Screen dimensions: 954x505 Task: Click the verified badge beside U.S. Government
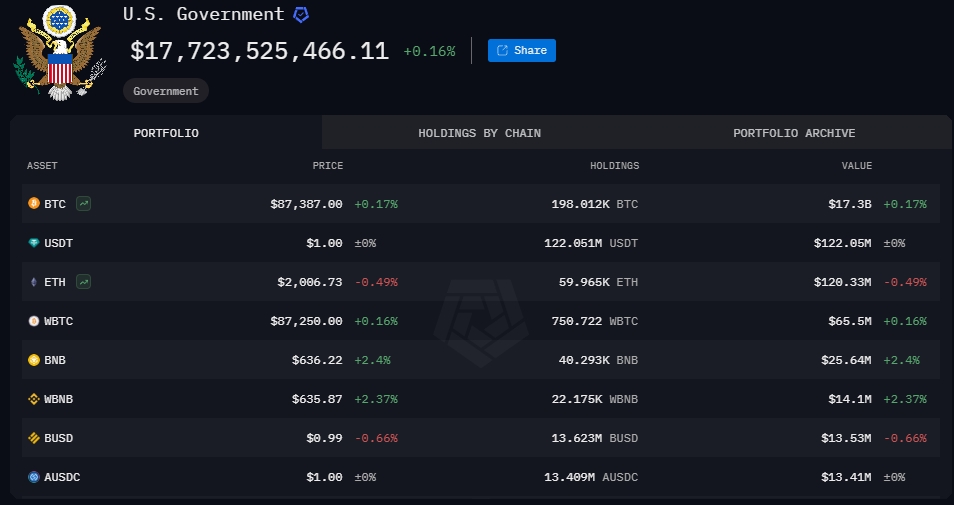[x=301, y=15]
